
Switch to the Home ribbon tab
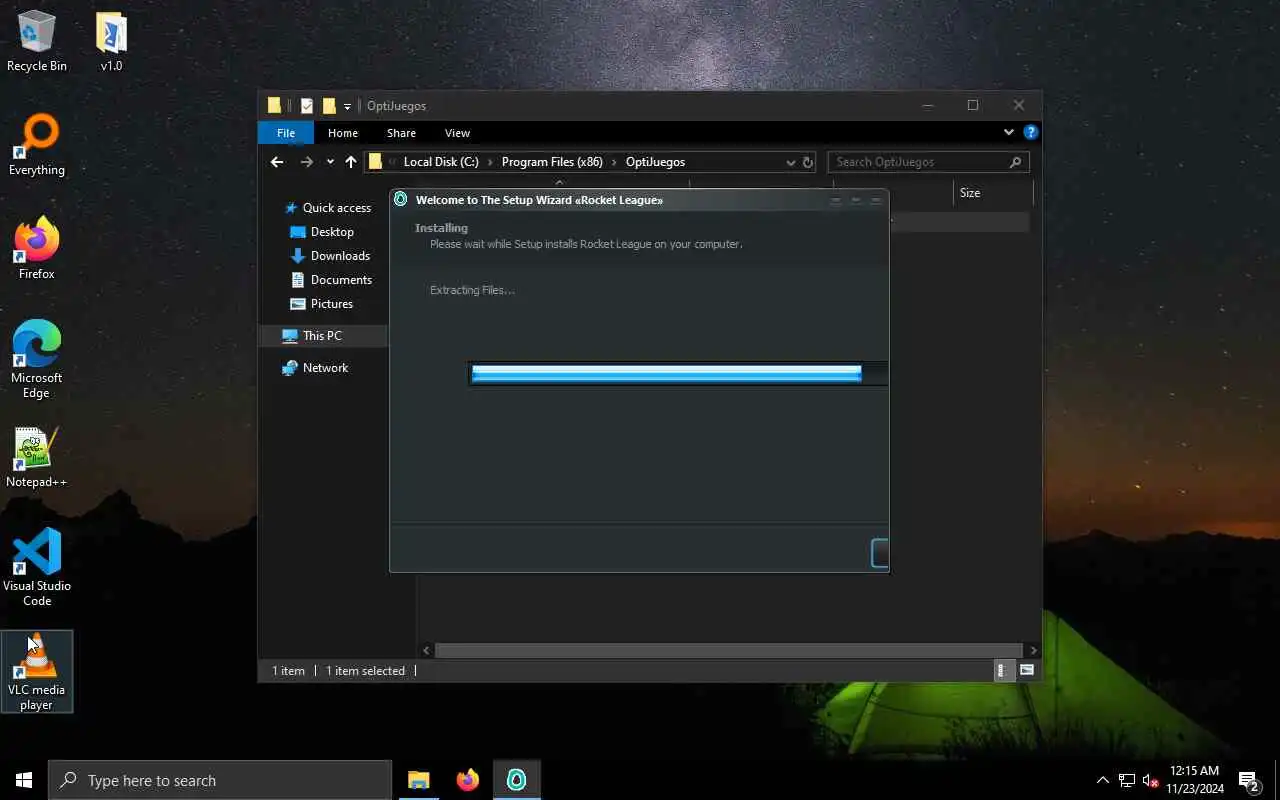[x=343, y=133]
